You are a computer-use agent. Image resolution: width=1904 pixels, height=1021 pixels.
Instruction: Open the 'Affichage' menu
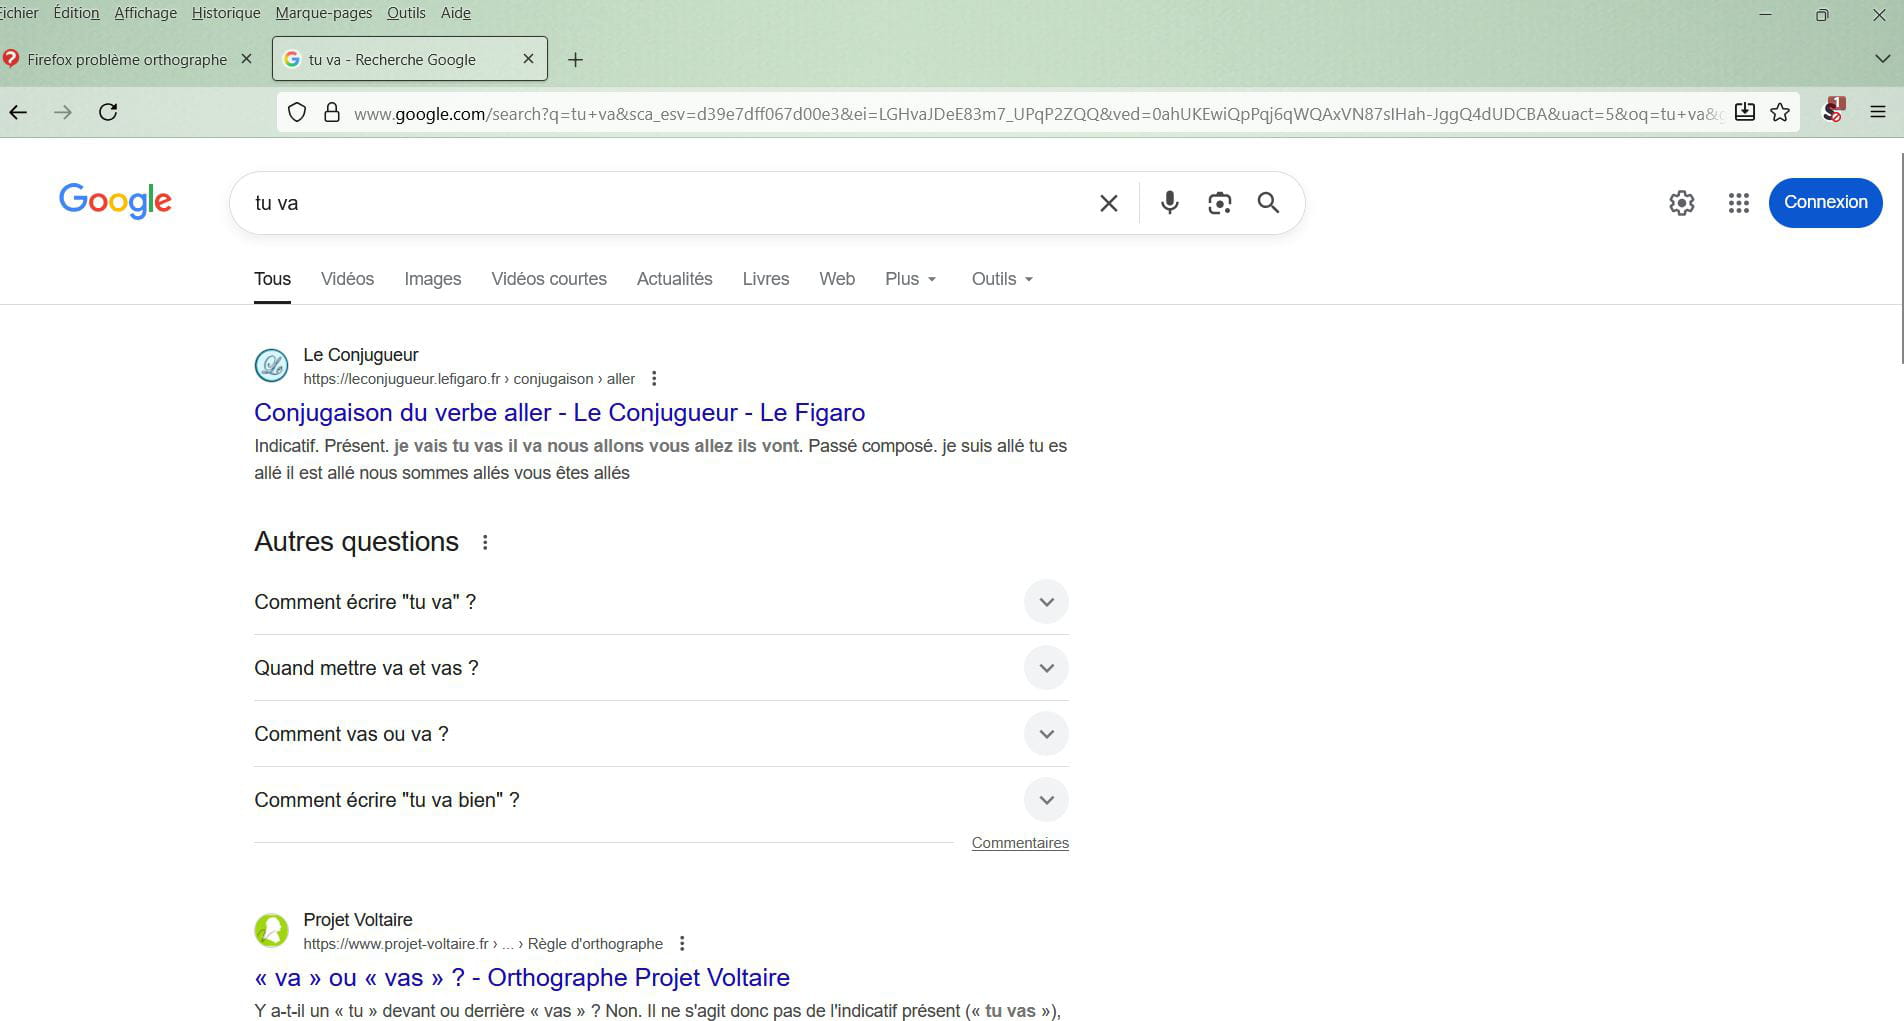[x=146, y=13]
